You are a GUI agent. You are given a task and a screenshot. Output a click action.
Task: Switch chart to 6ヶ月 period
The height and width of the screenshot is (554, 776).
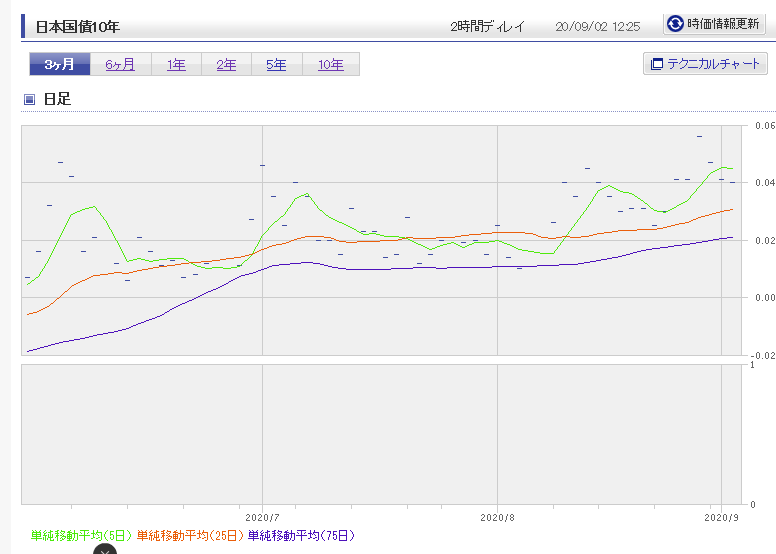[120, 64]
